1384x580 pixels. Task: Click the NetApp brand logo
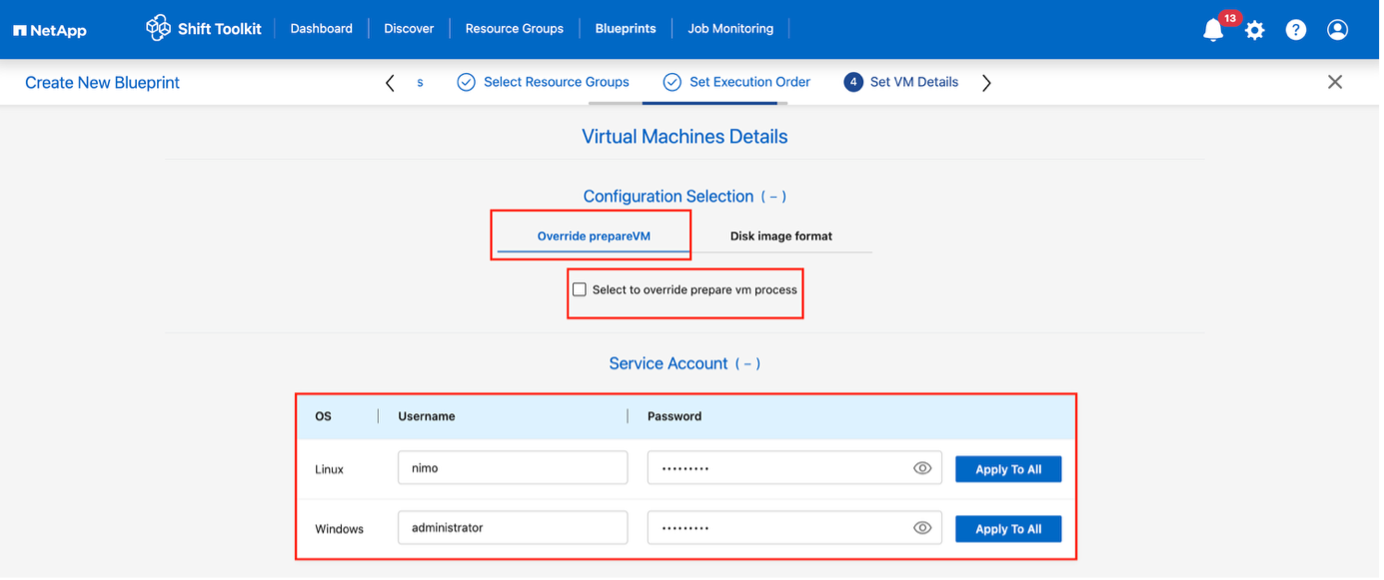[49, 29]
